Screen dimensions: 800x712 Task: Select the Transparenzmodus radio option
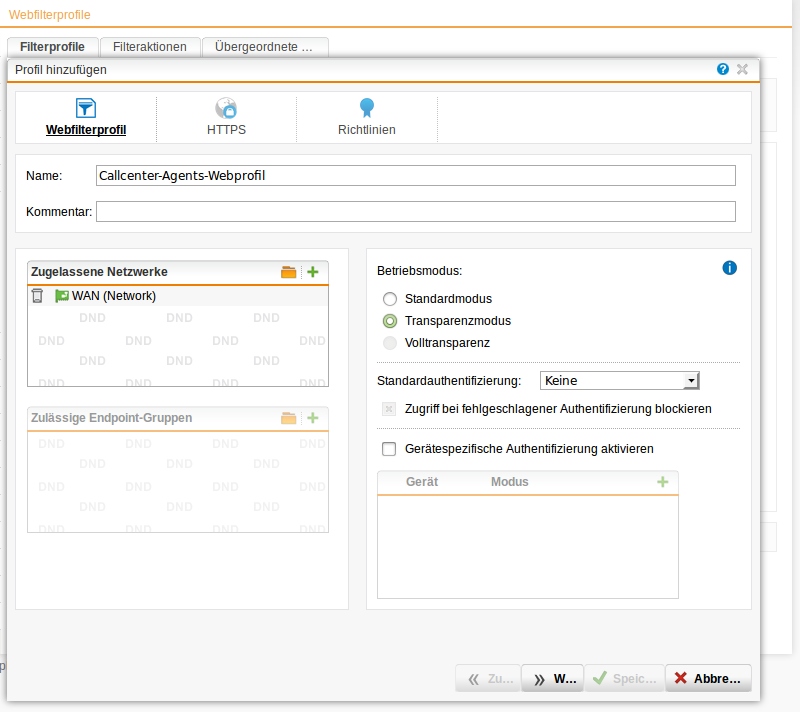tap(390, 321)
